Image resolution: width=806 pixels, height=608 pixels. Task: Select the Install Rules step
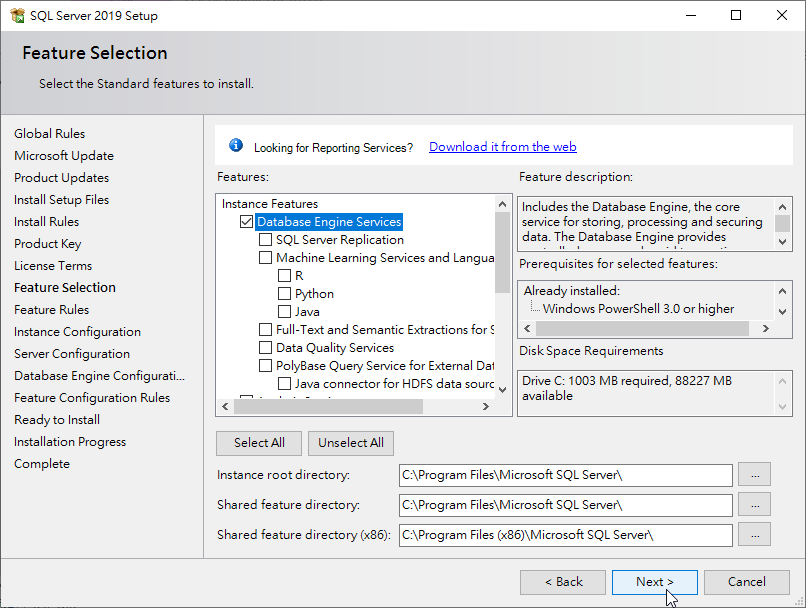point(46,222)
